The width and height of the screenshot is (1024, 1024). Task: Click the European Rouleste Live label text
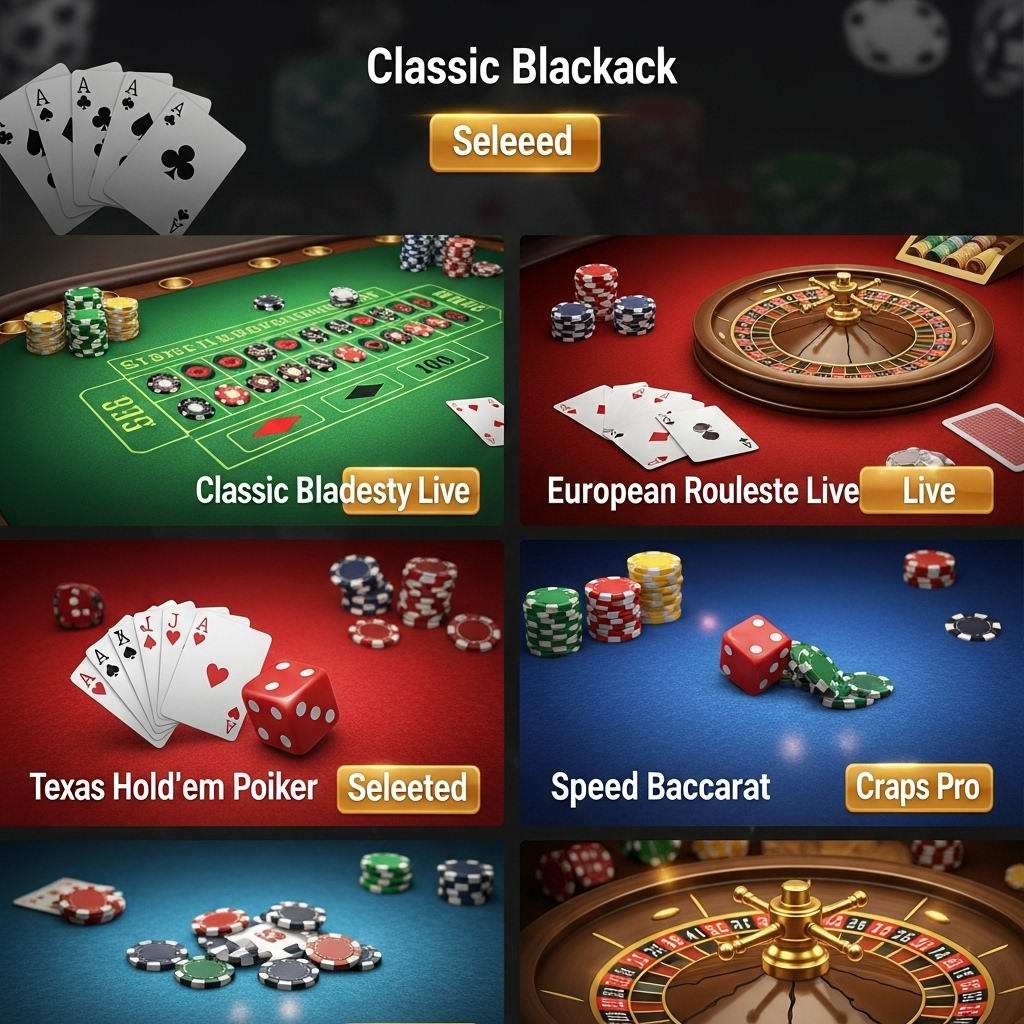[703, 491]
